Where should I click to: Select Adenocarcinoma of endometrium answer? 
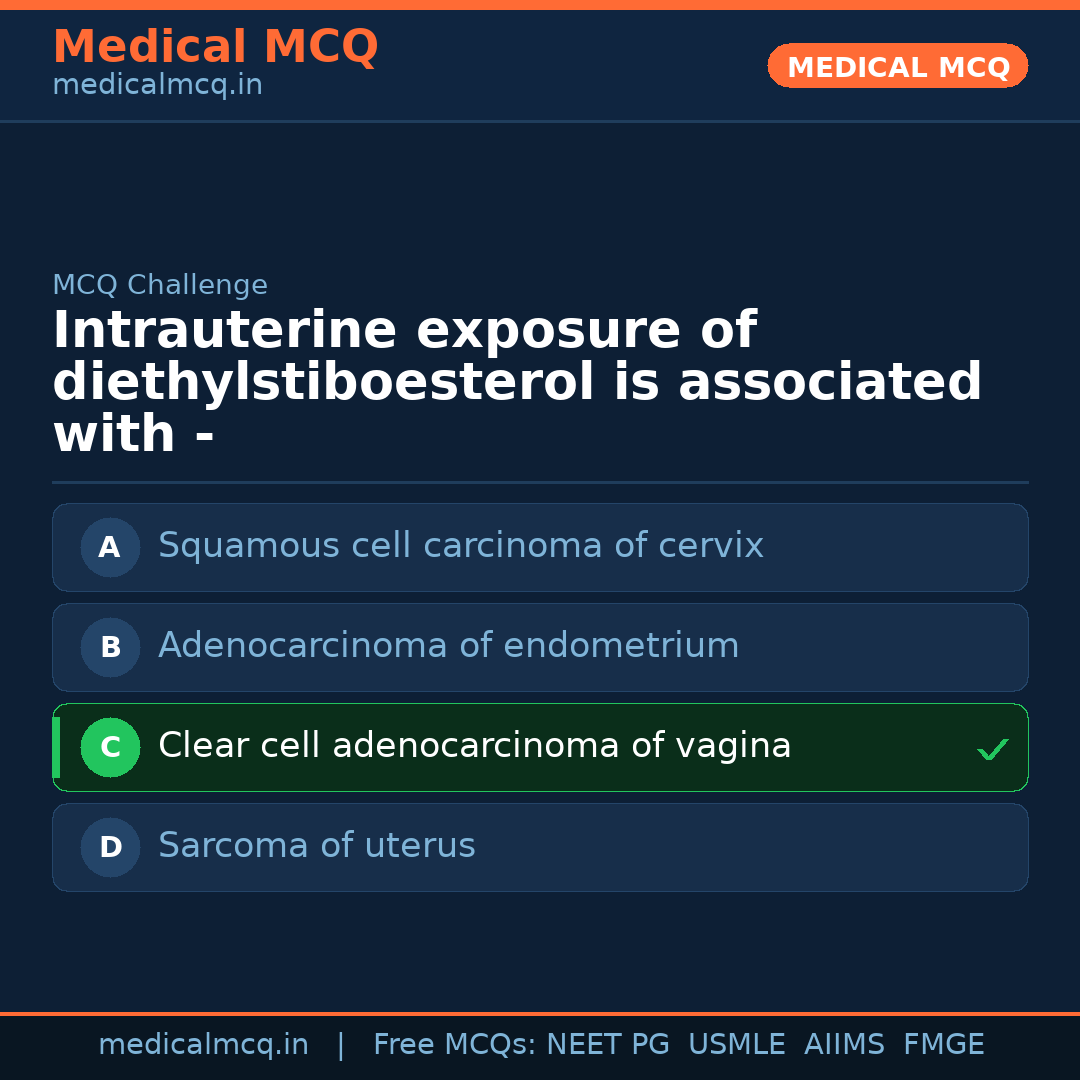[x=448, y=646]
